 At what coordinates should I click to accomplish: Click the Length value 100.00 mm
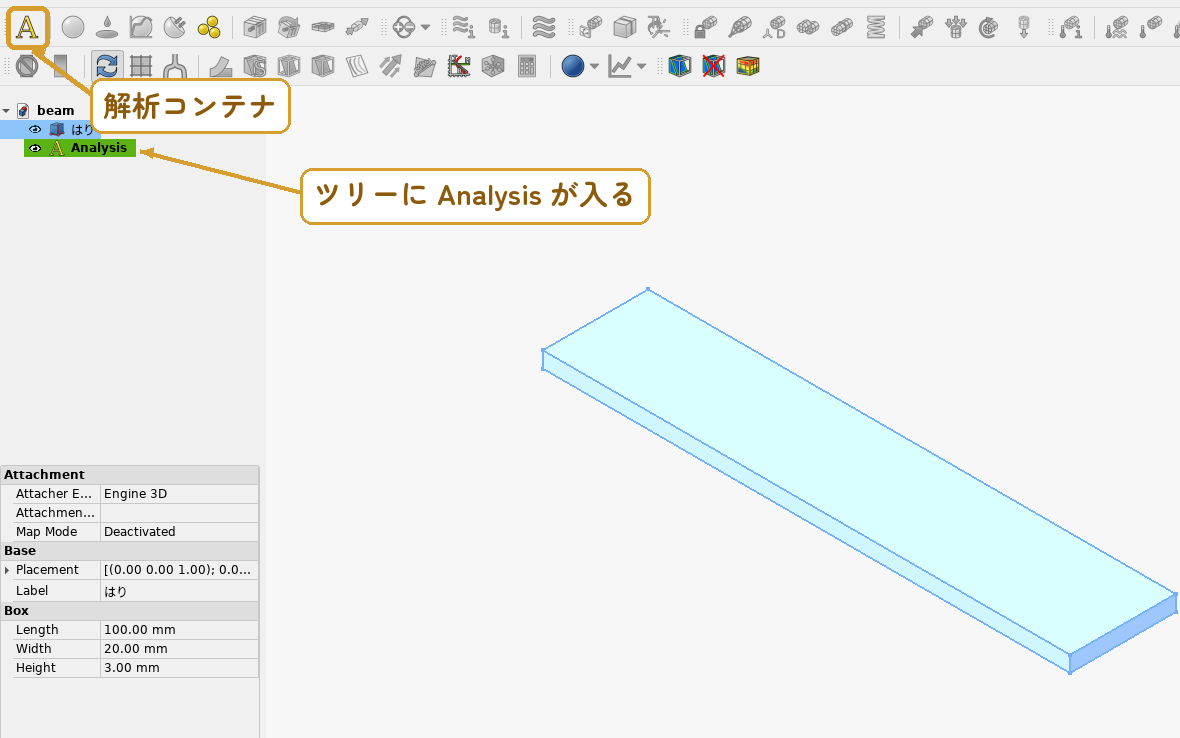[x=179, y=630]
